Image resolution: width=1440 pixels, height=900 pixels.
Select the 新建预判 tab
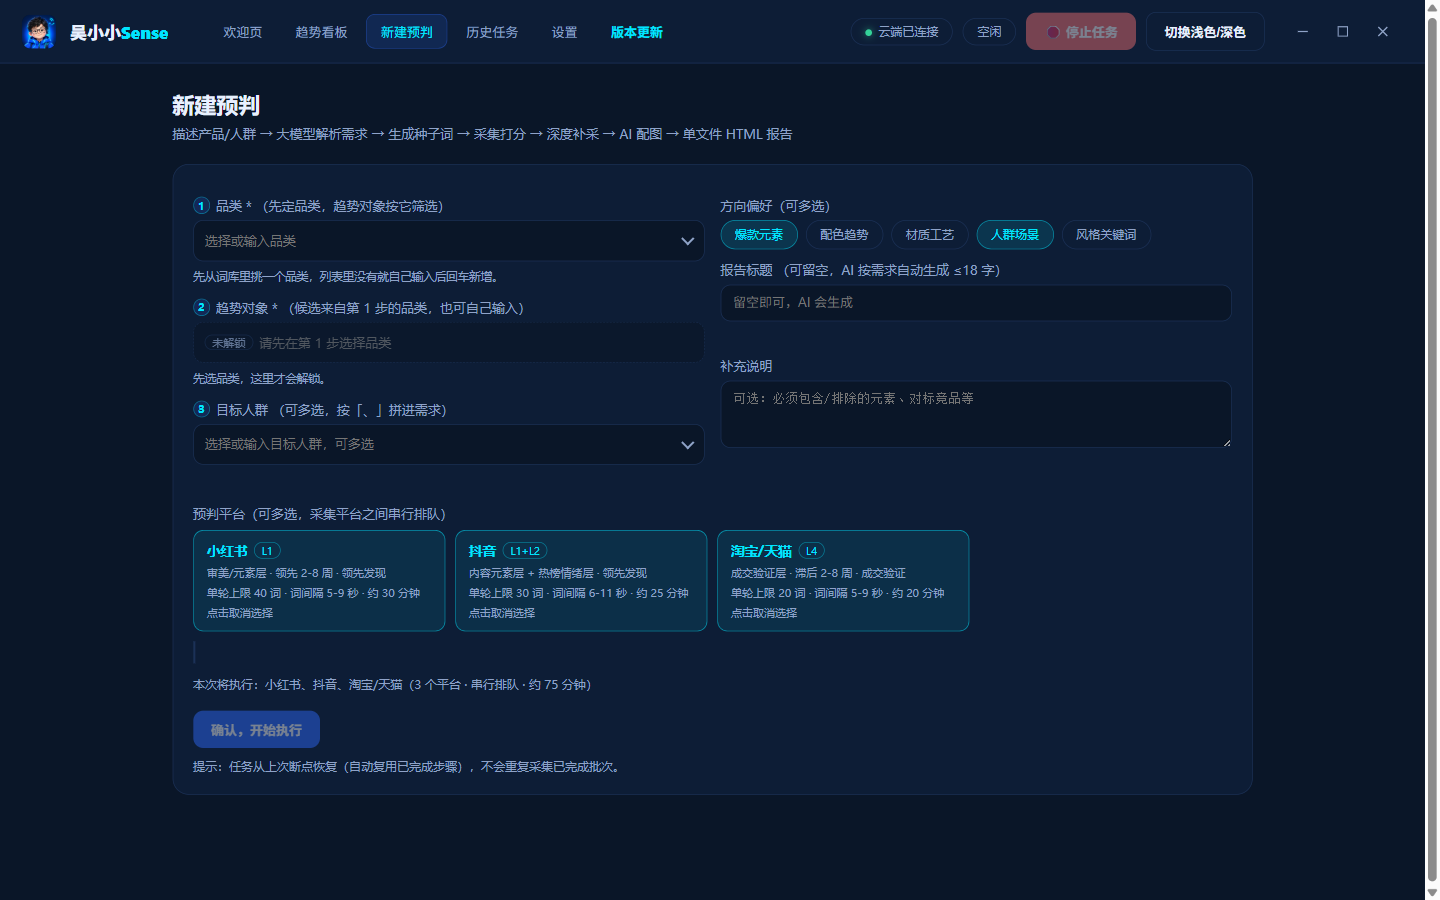[x=406, y=32]
